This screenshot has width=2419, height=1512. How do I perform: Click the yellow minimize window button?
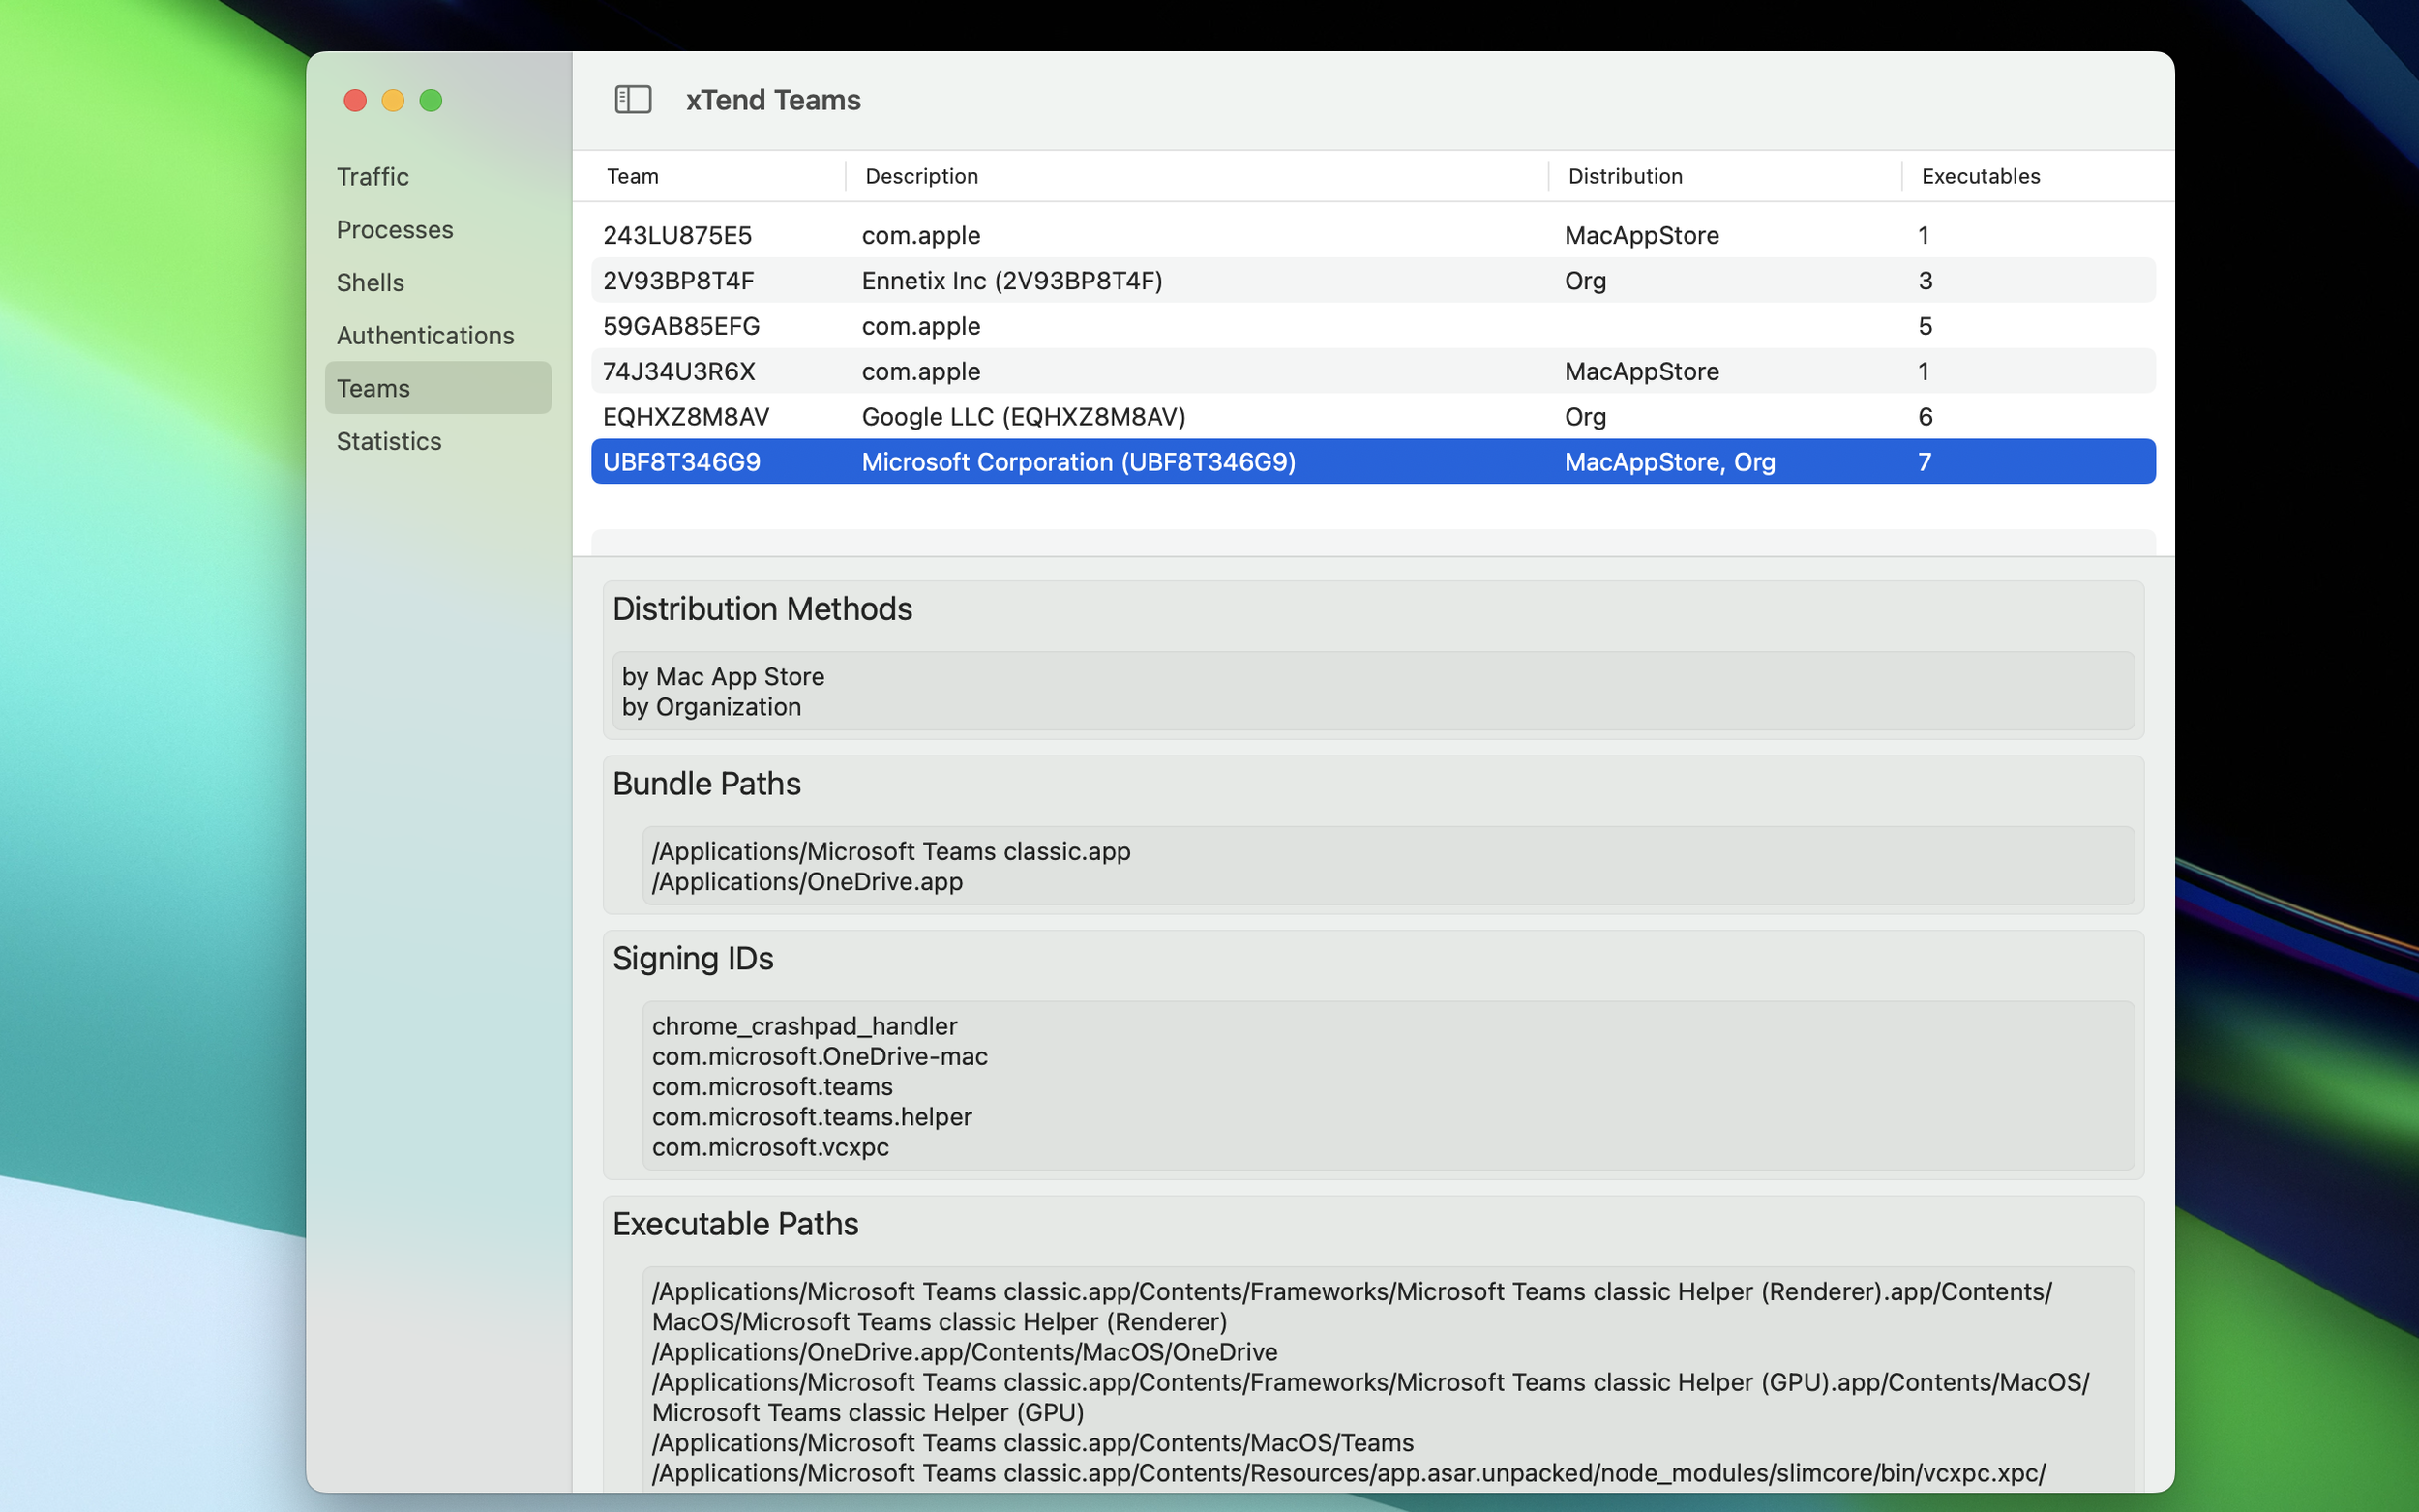point(393,100)
